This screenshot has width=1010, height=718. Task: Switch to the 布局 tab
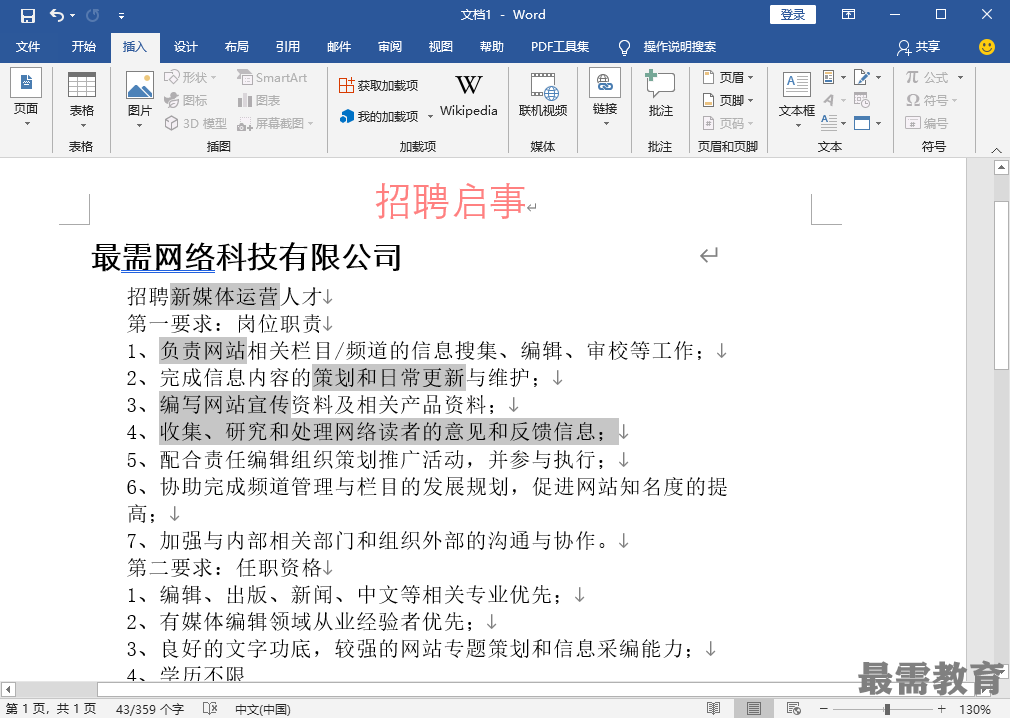pos(236,46)
